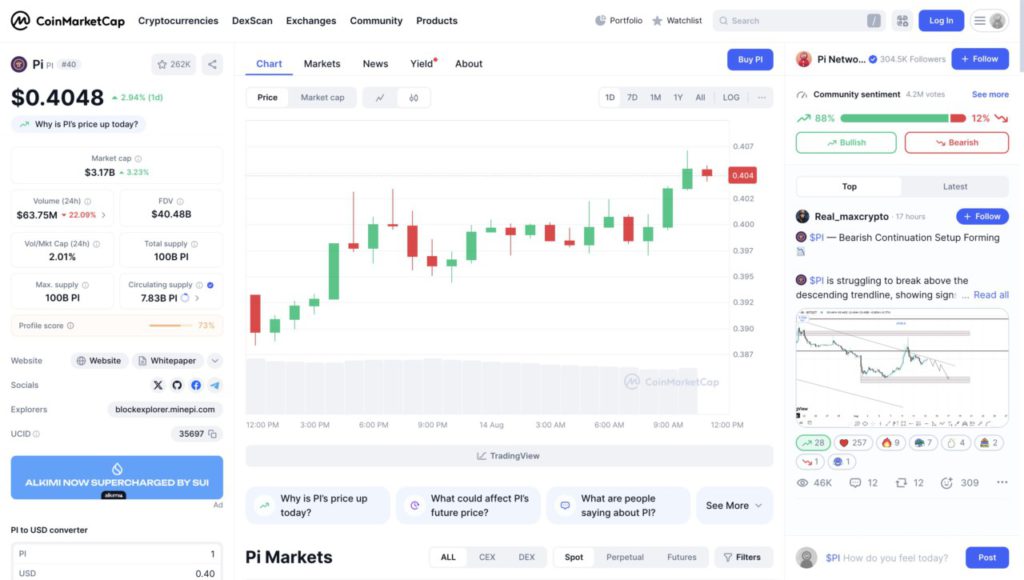Switch to the Markets tab

pyautogui.click(x=322, y=64)
